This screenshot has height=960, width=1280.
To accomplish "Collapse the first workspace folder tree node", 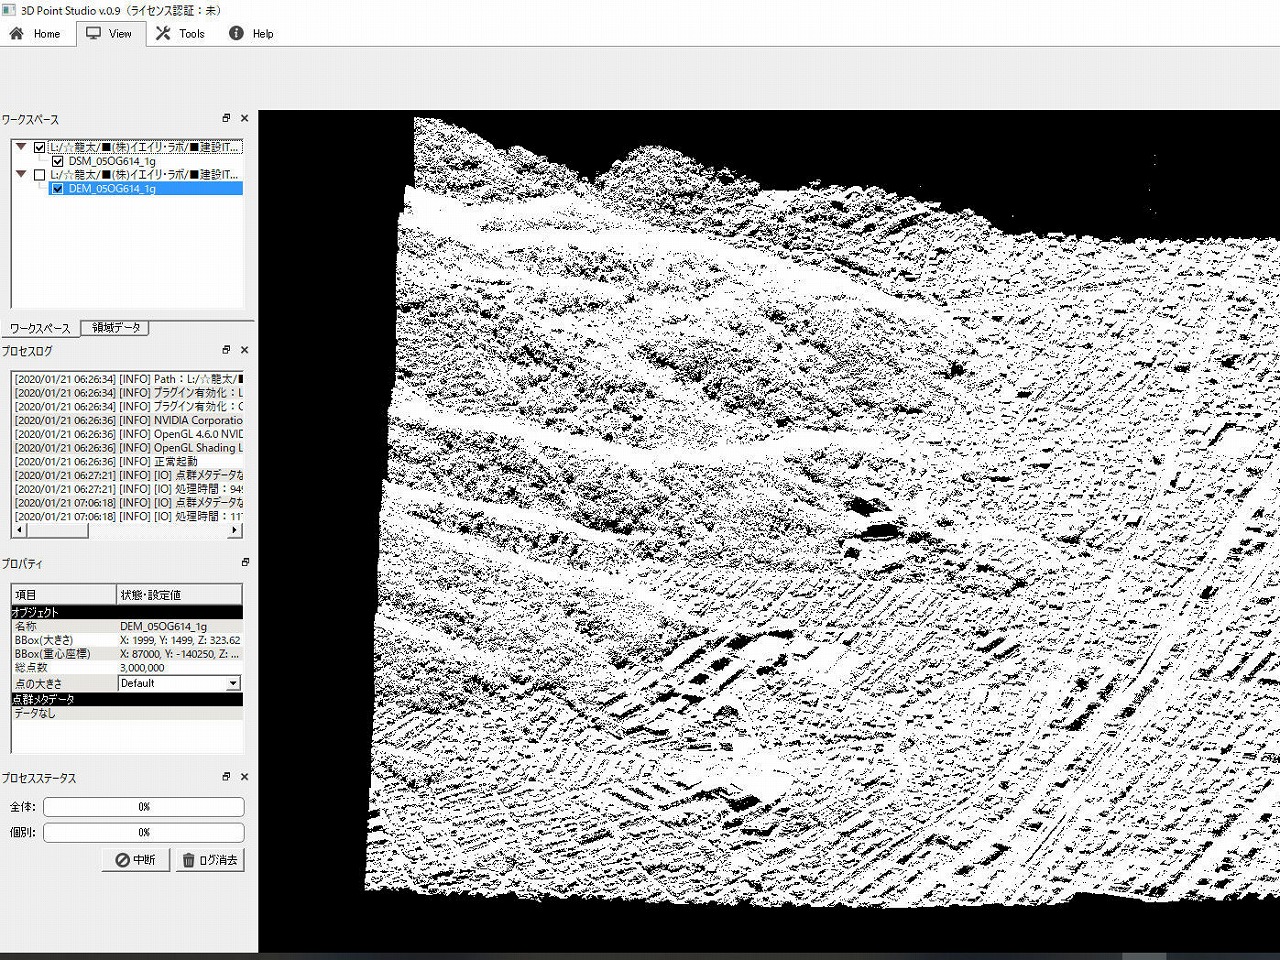I will coord(21,147).
